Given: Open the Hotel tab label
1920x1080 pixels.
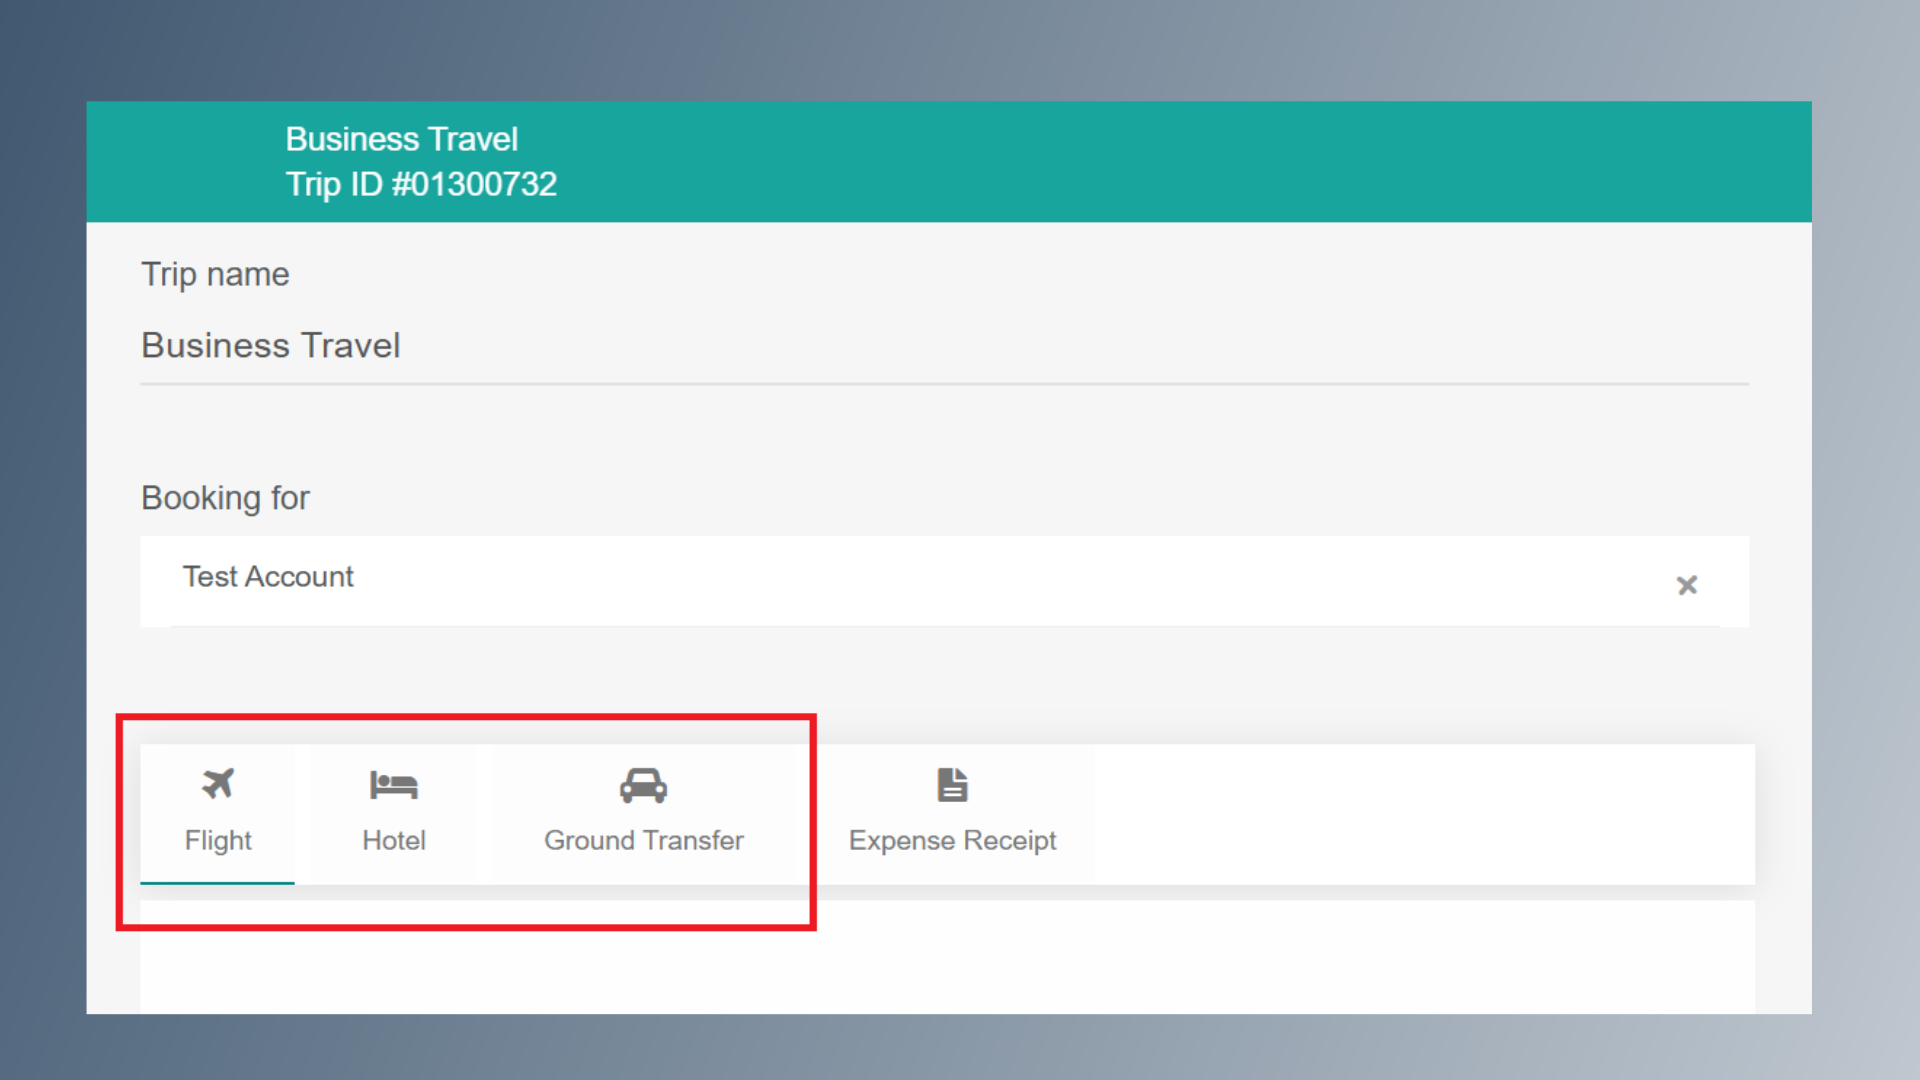Looking at the screenshot, I should [393, 840].
